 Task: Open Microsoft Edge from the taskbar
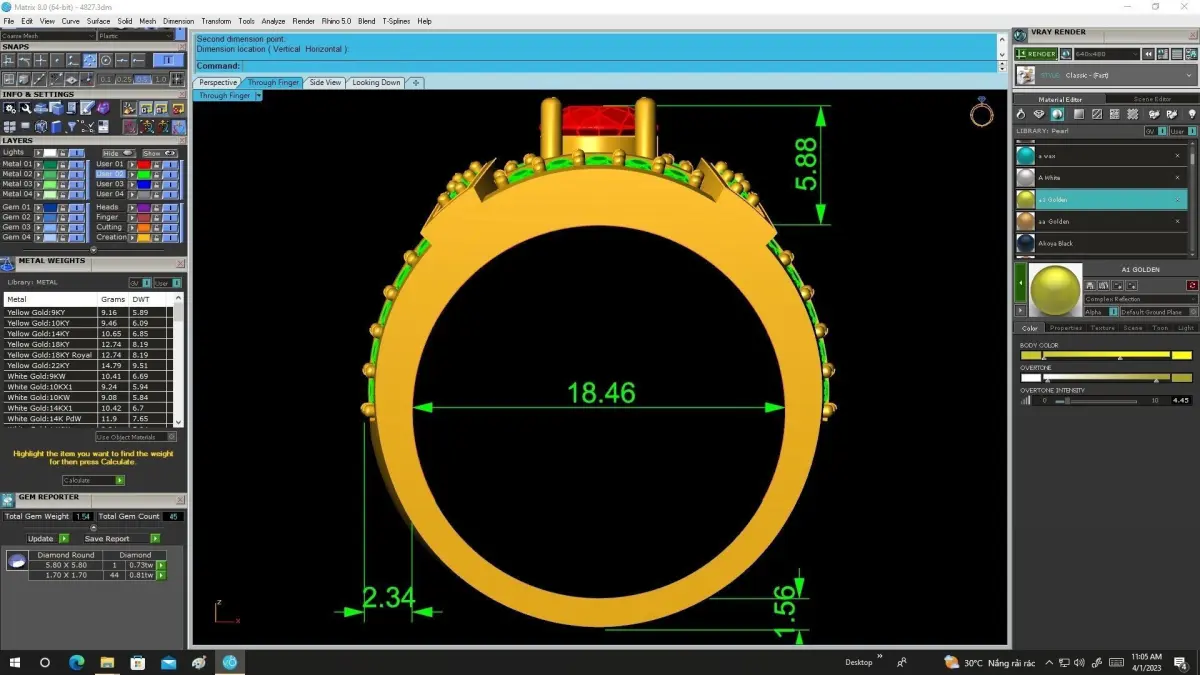pyautogui.click(x=76, y=662)
